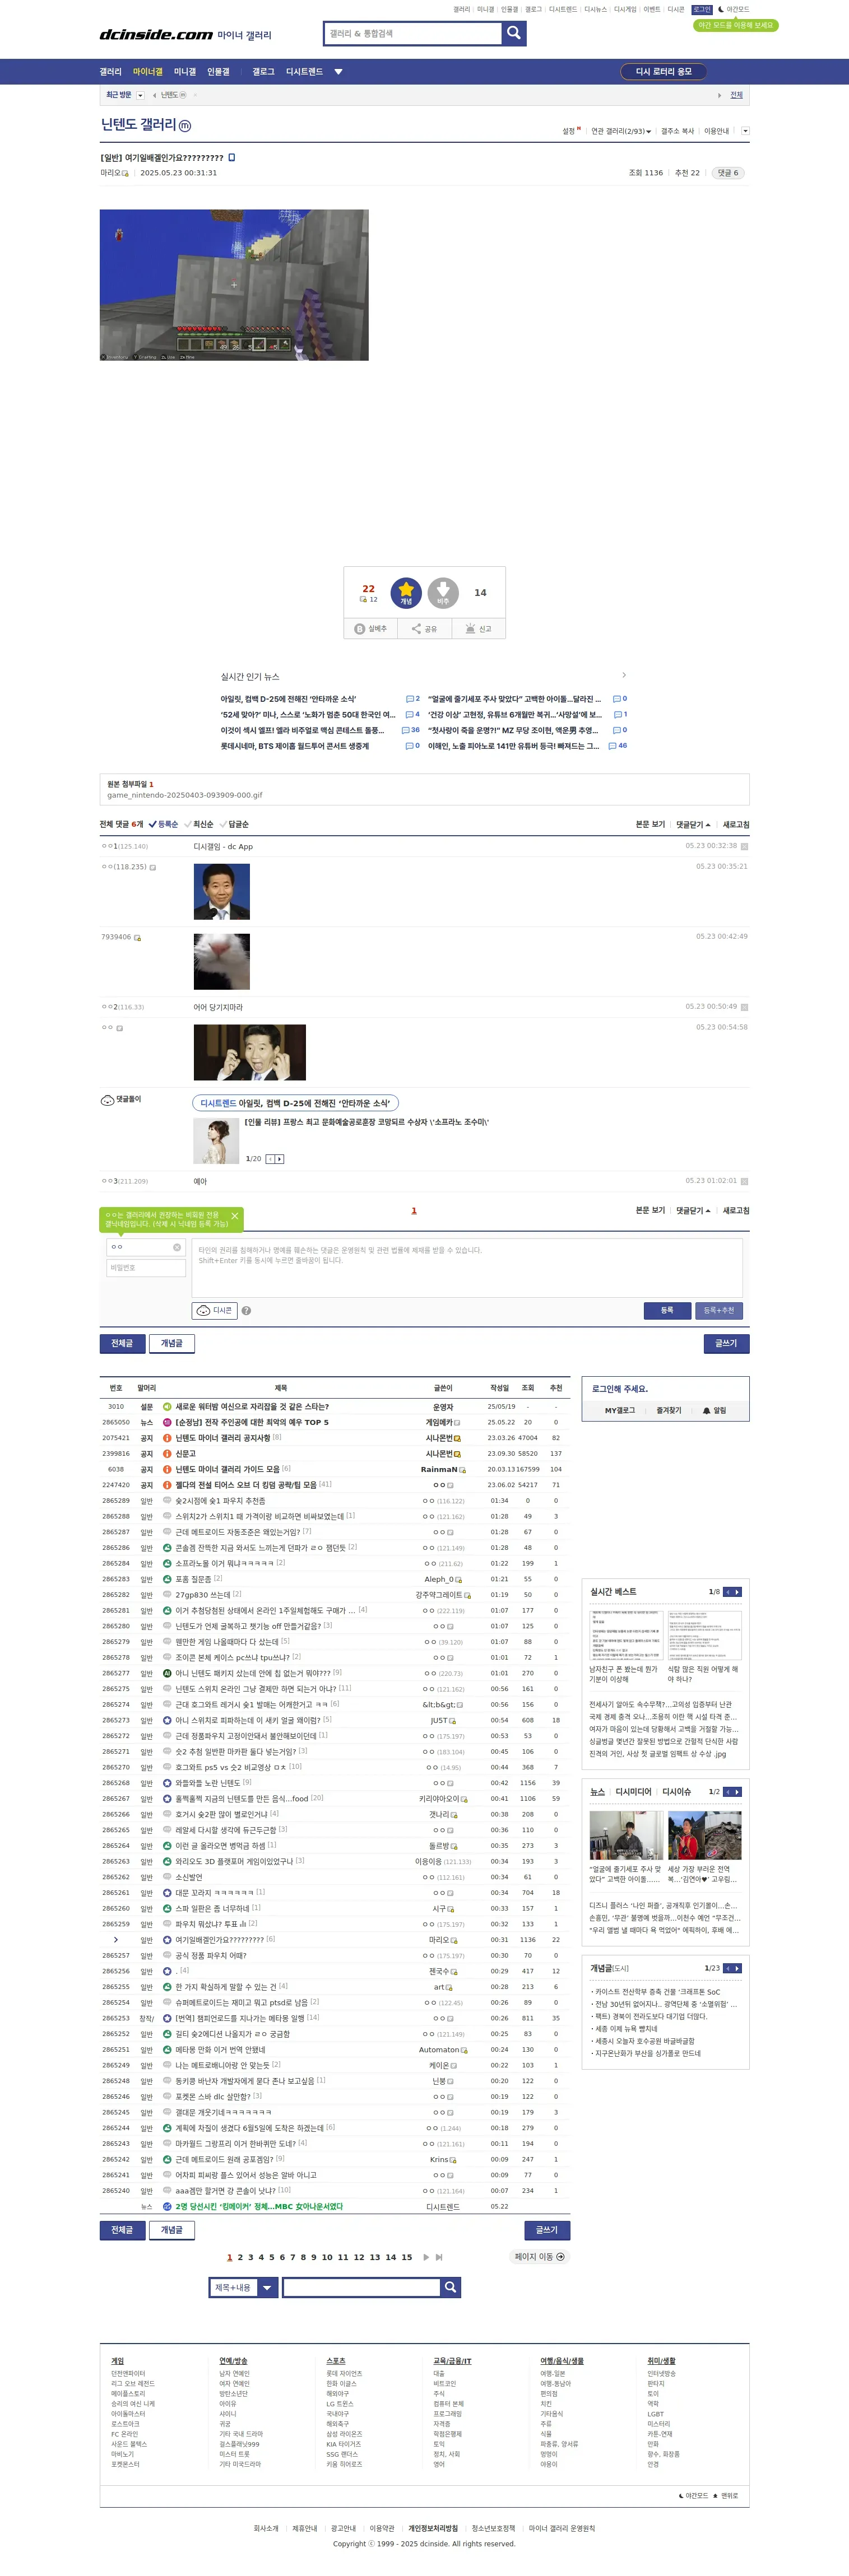Screen dimensions: 849x2576
Task: Click next arrow in 개념글 panel
Action: coord(738,1968)
